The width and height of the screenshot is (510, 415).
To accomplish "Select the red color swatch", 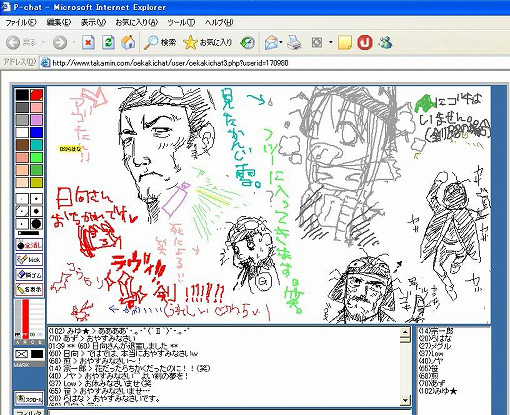I will [x=37, y=95].
